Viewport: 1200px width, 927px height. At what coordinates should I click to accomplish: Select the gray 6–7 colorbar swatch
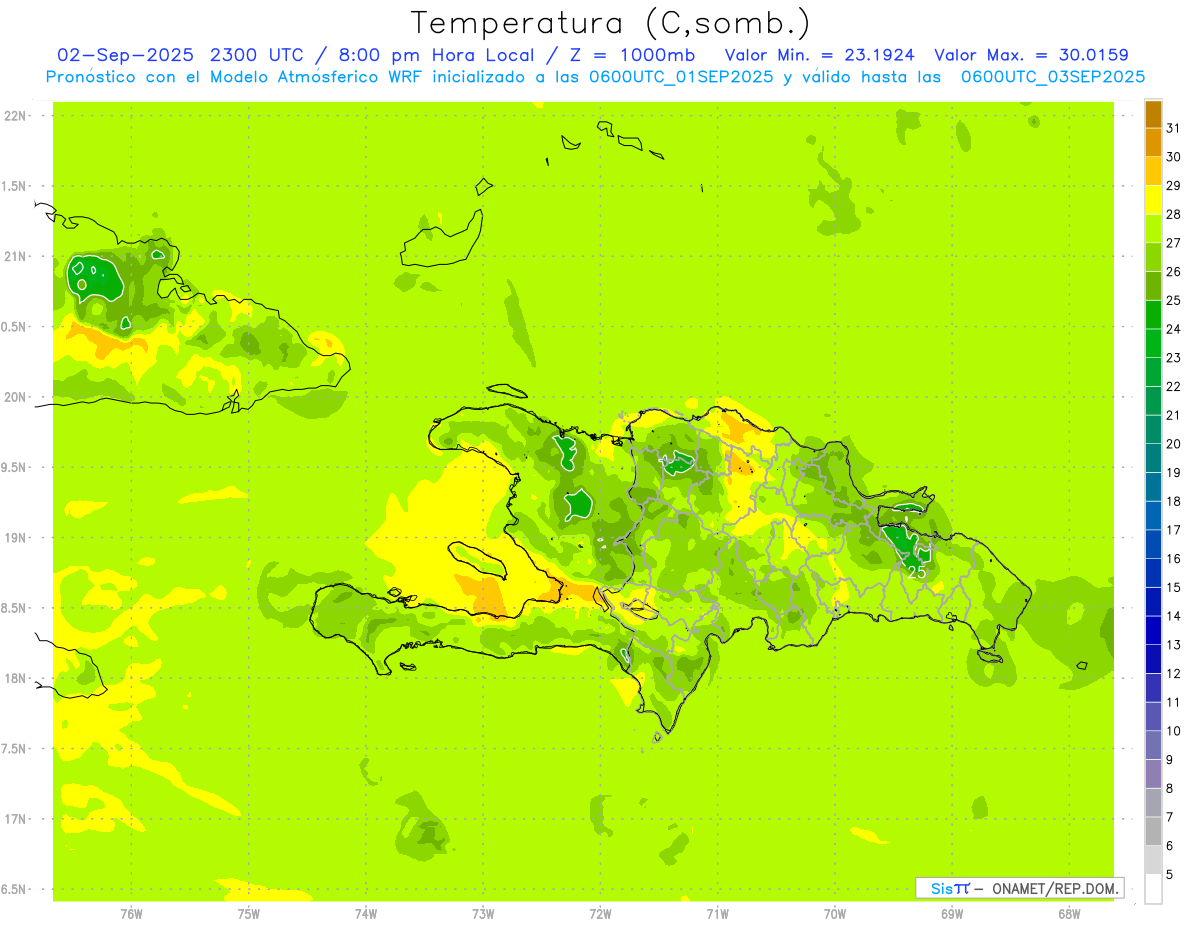pos(1153,831)
